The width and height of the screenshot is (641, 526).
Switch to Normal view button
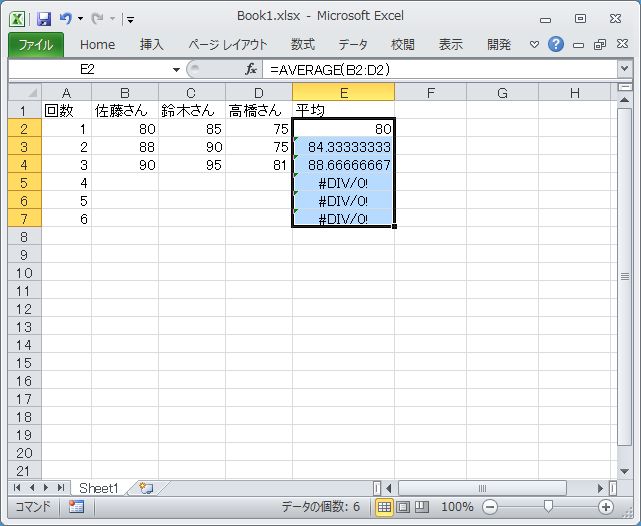pyautogui.click(x=384, y=507)
